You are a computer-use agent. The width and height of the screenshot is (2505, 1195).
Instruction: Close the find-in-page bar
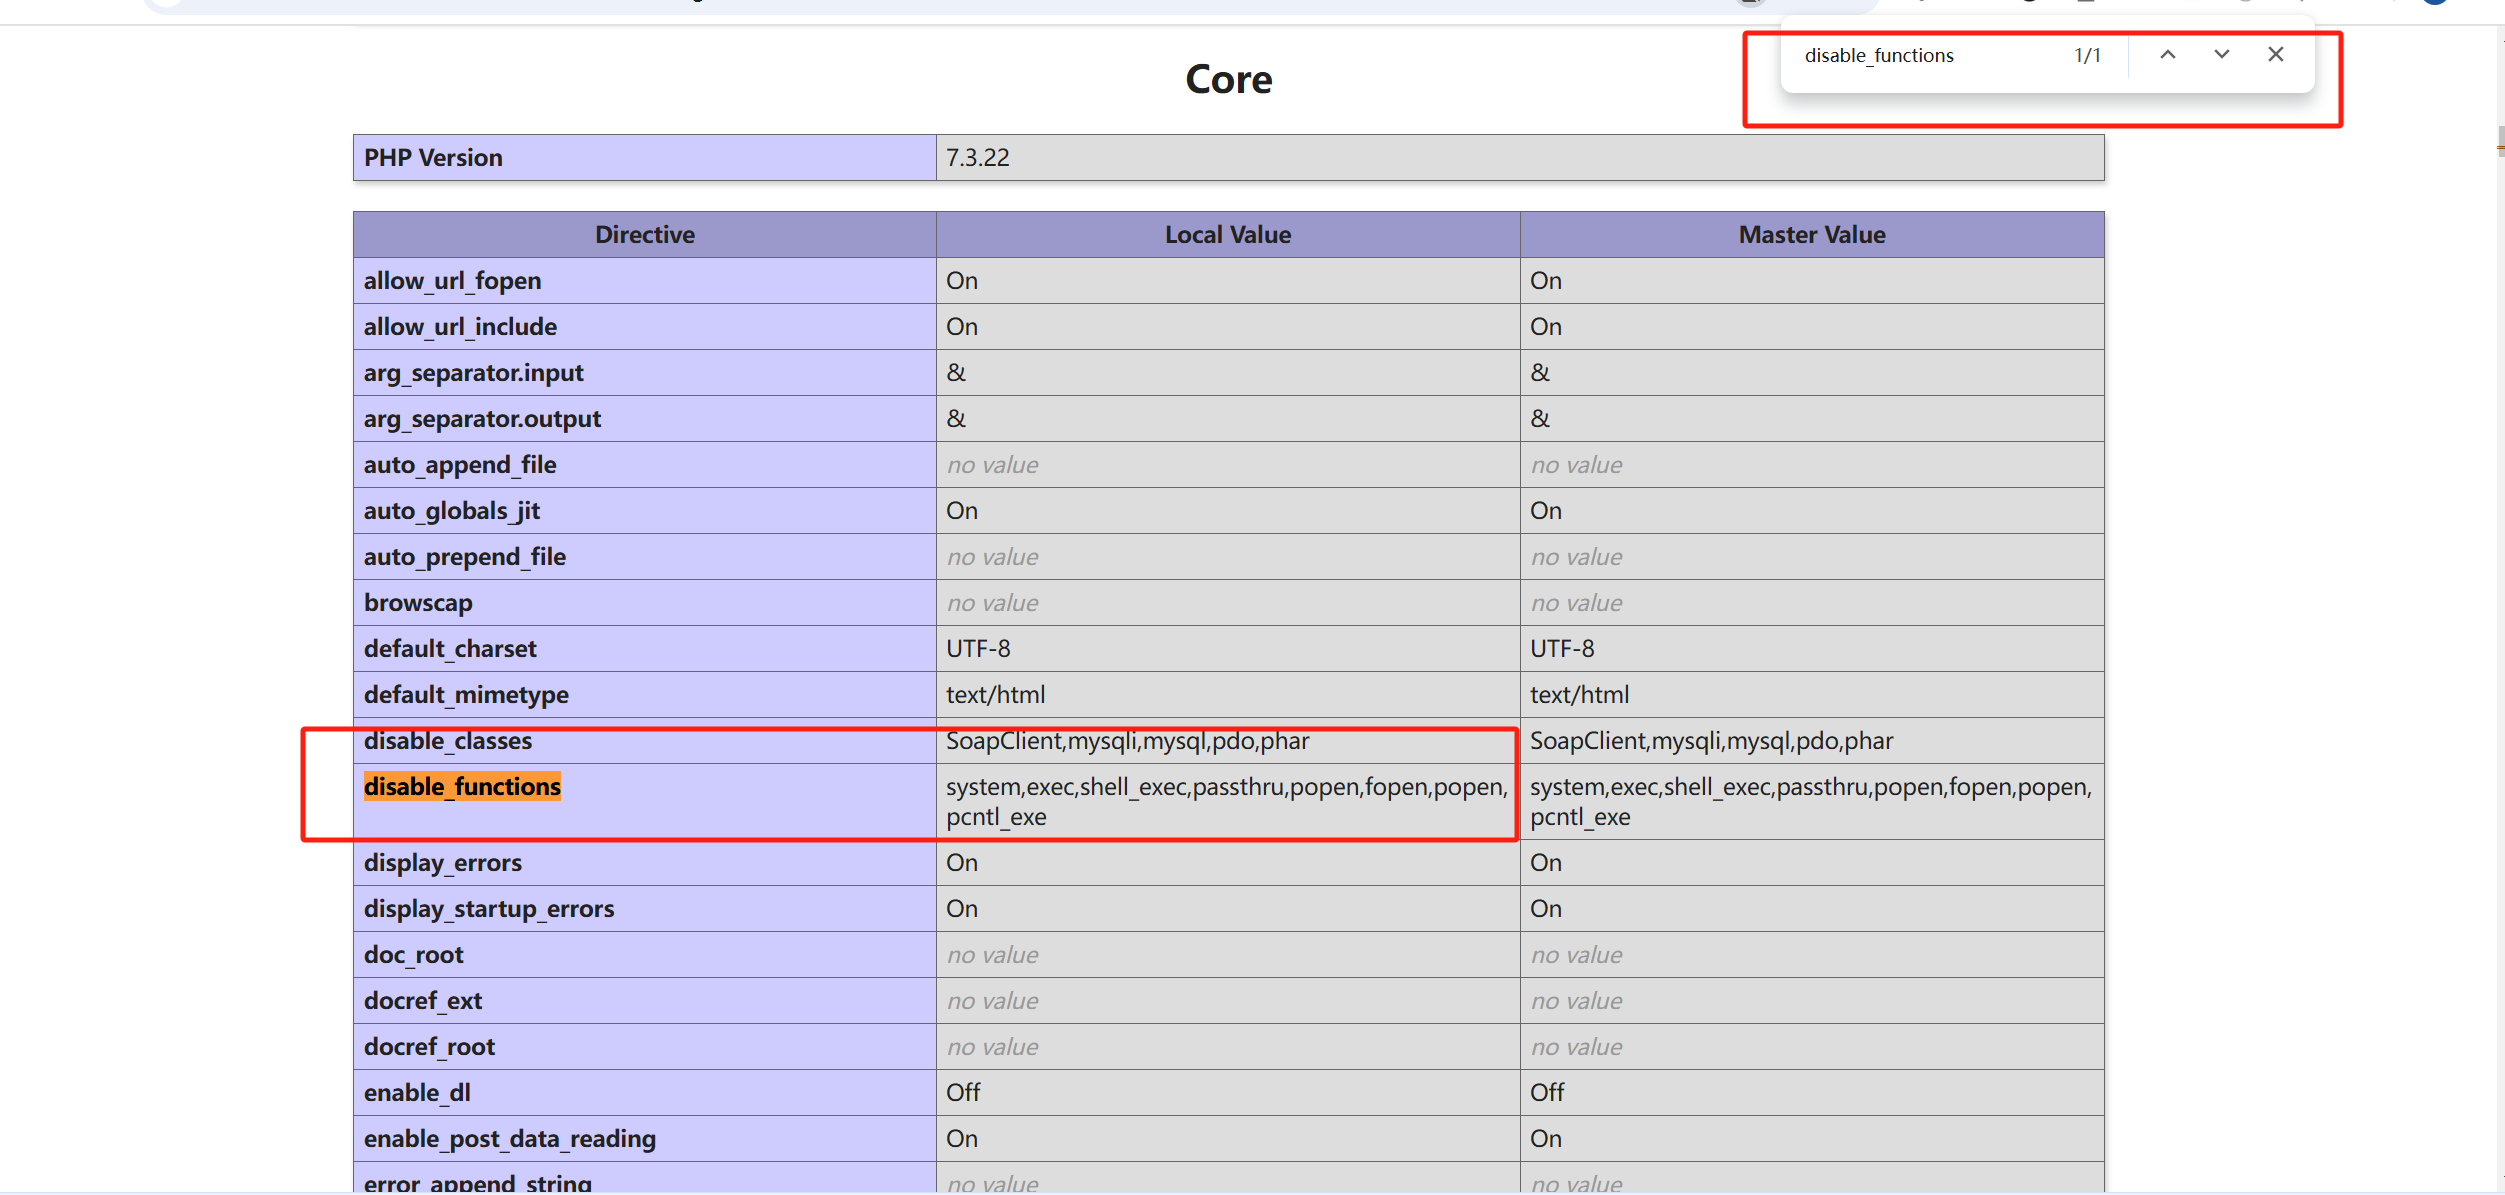[2275, 55]
